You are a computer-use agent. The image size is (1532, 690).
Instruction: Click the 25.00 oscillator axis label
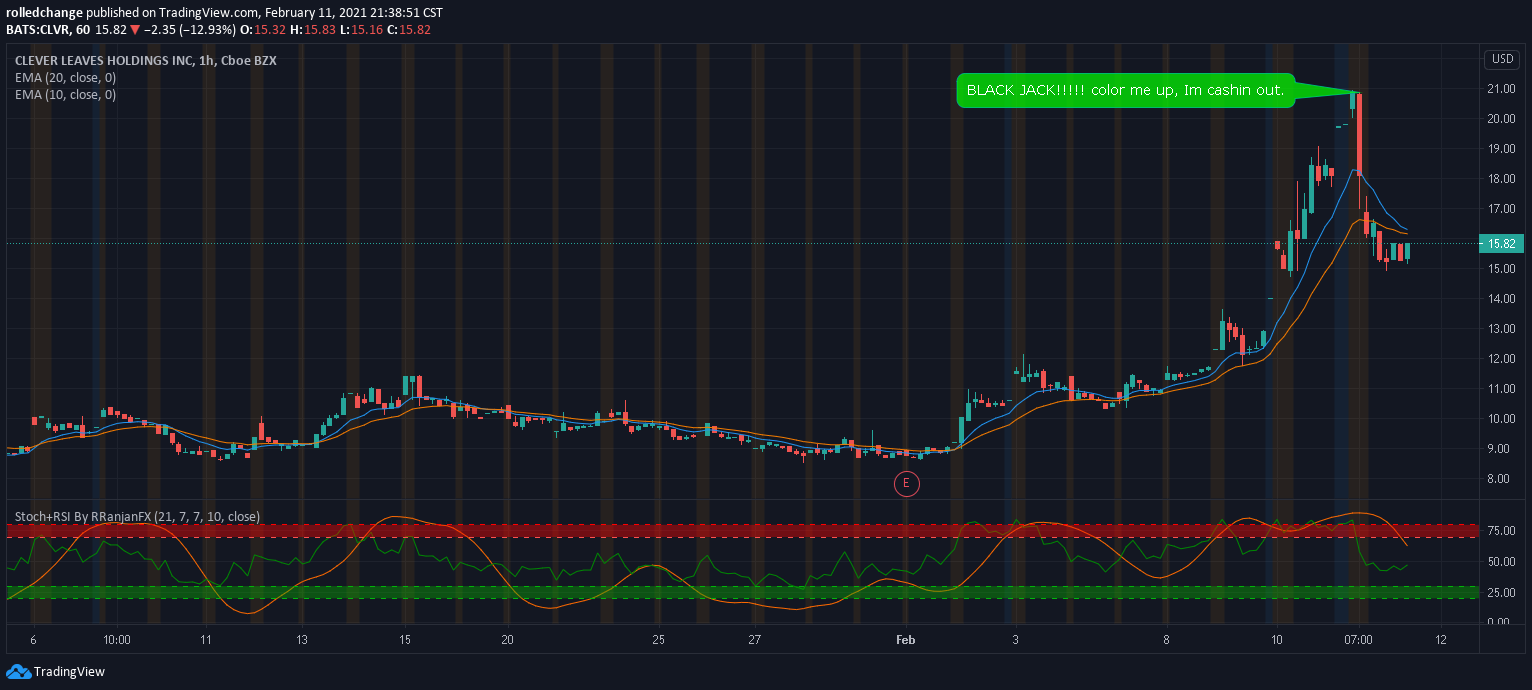[x=1501, y=592]
